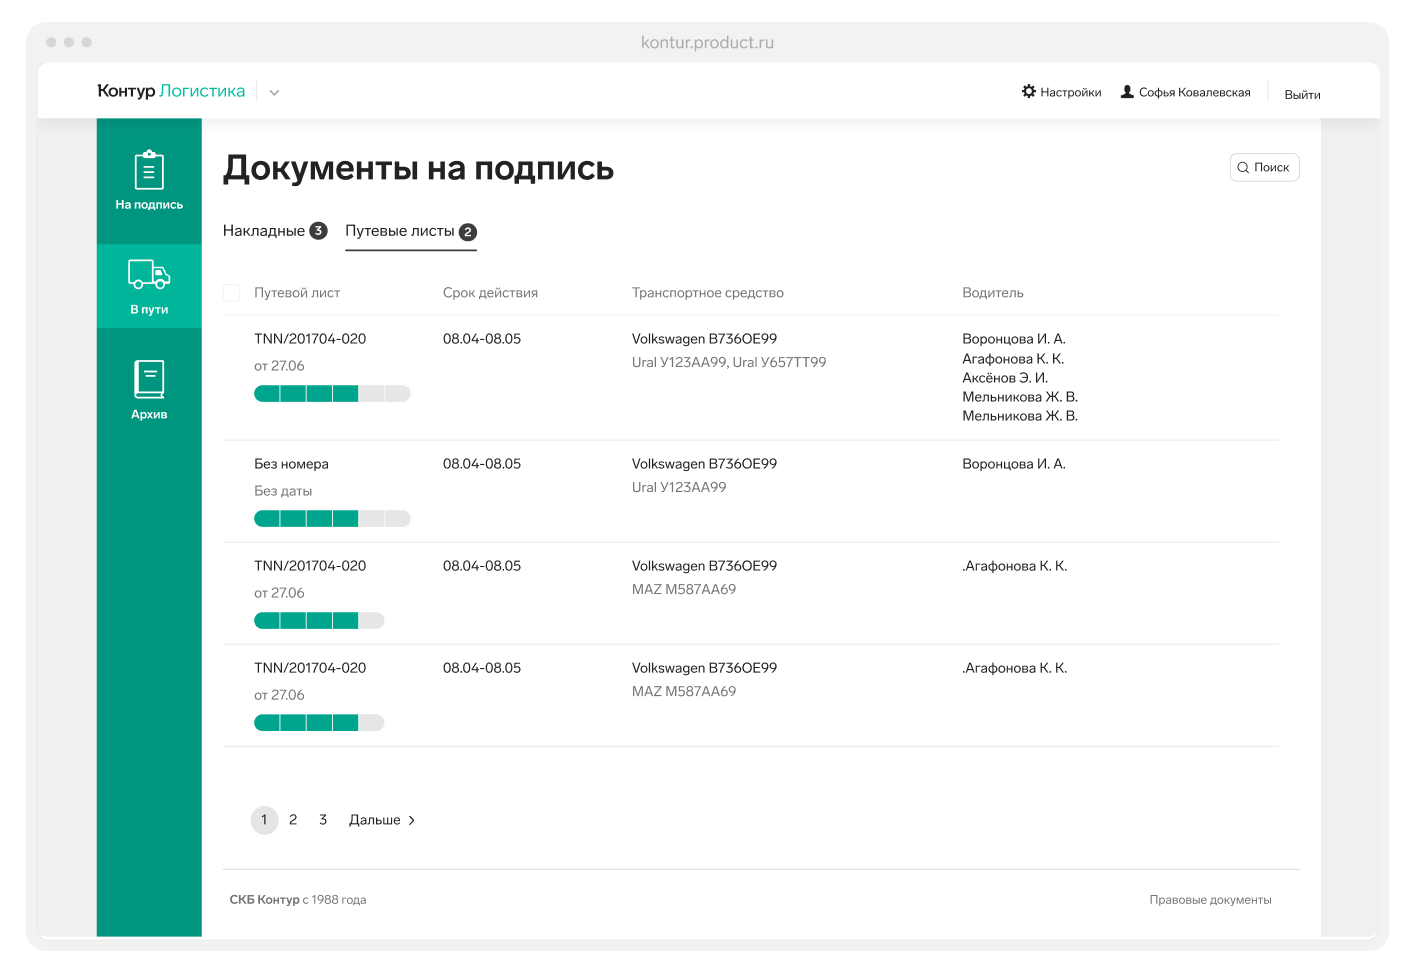Open the Без номера waybill
1418x970 pixels.
tap(291, 464)
